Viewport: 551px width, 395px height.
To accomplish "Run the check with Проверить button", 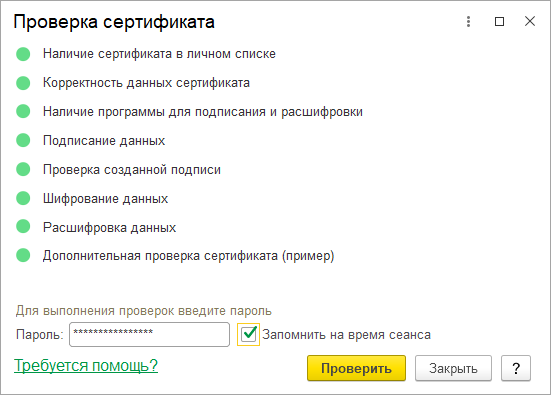I will (356, 368).
